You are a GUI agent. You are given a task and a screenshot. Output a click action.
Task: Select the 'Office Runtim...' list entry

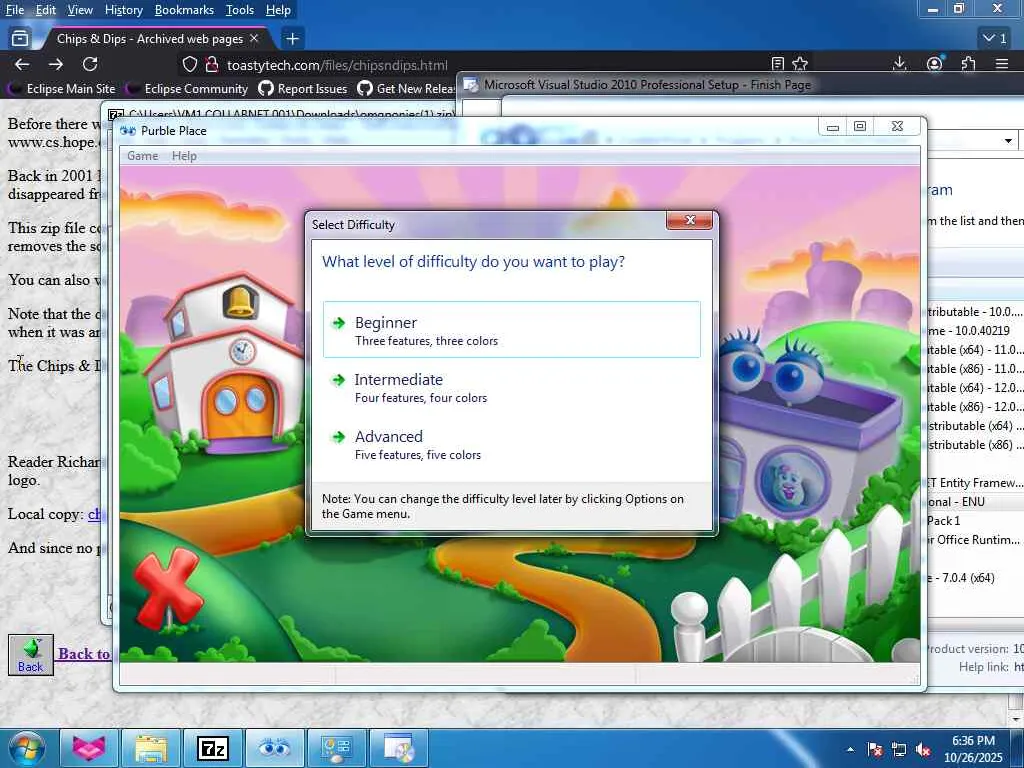click(x=974, y=540)
